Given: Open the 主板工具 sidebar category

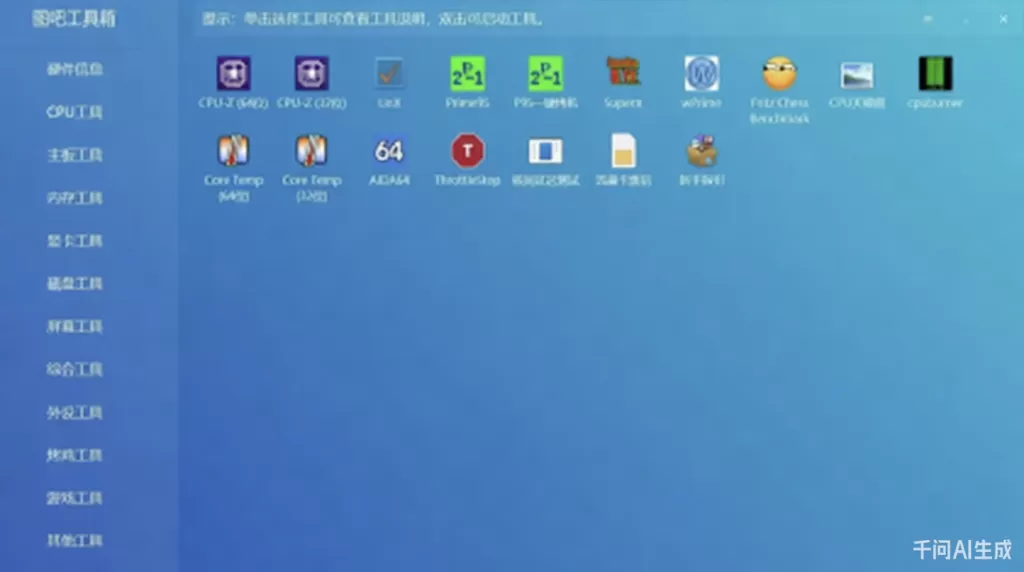Looking at the screenshot, I should 75,155.
